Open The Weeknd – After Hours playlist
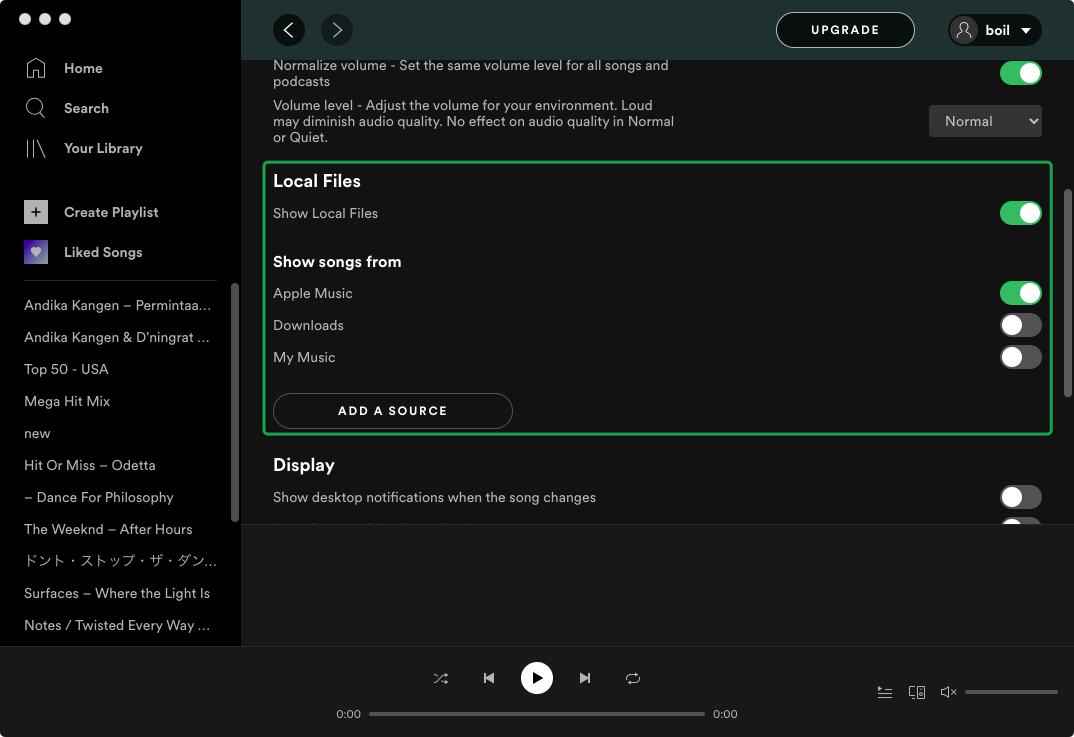The height and width of the screenshot is (737, 1074). point(108,529)
